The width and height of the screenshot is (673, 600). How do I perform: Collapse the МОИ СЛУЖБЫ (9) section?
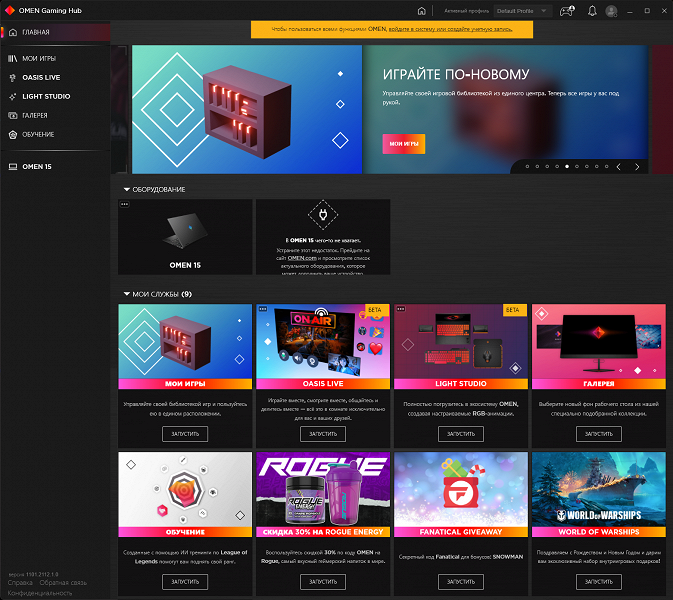click(127, 294)
